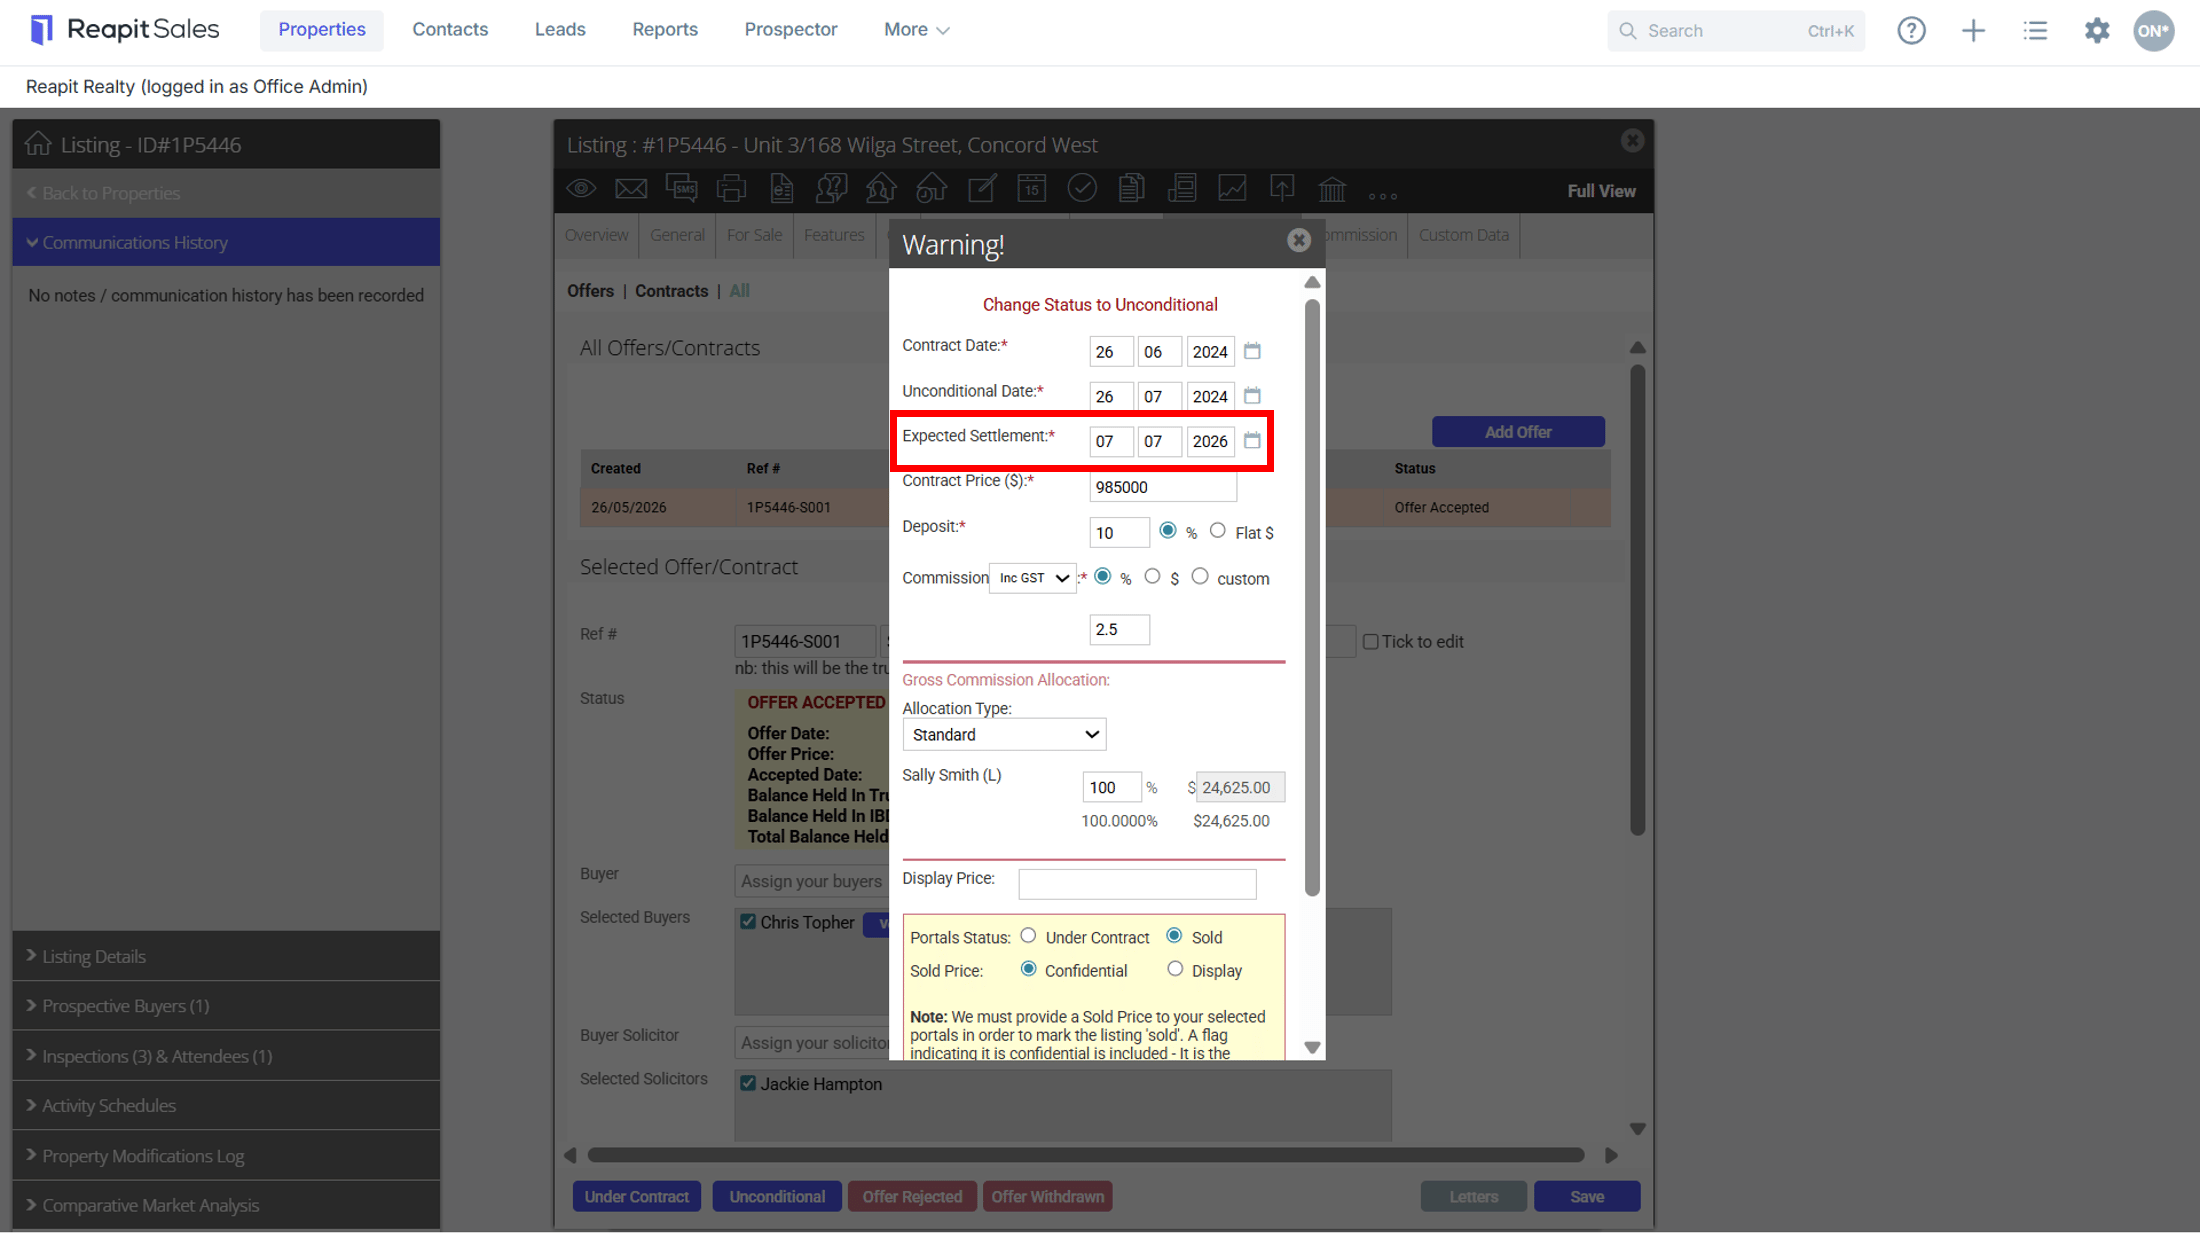Click the email envelope toolbar icon

tap(631, 188)
